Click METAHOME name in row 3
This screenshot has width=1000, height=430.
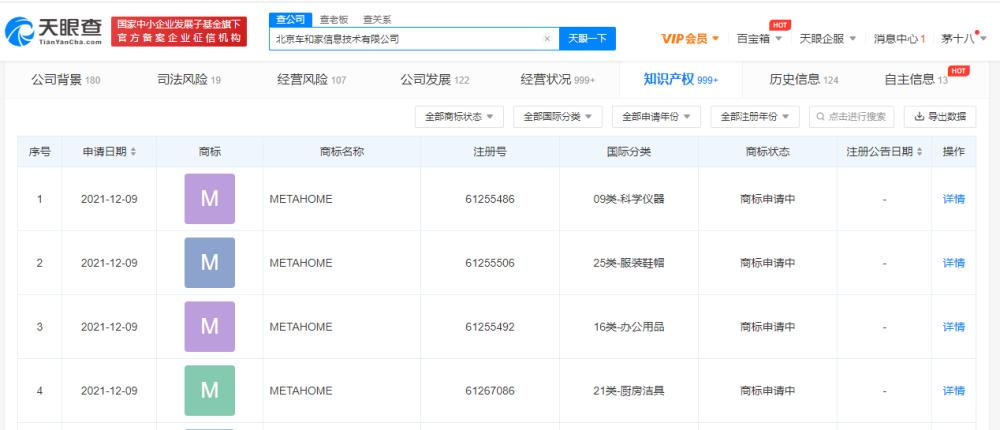tap(301, 327)
